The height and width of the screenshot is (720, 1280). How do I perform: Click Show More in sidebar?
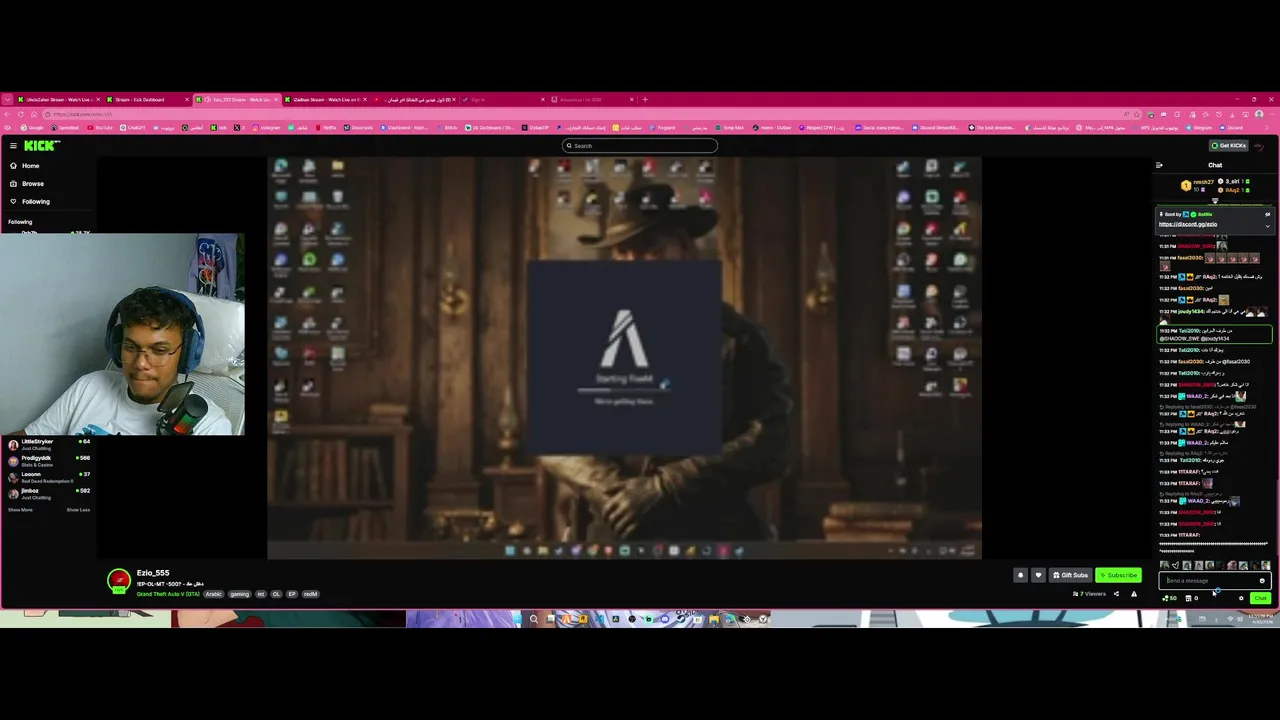pos(20,510)
